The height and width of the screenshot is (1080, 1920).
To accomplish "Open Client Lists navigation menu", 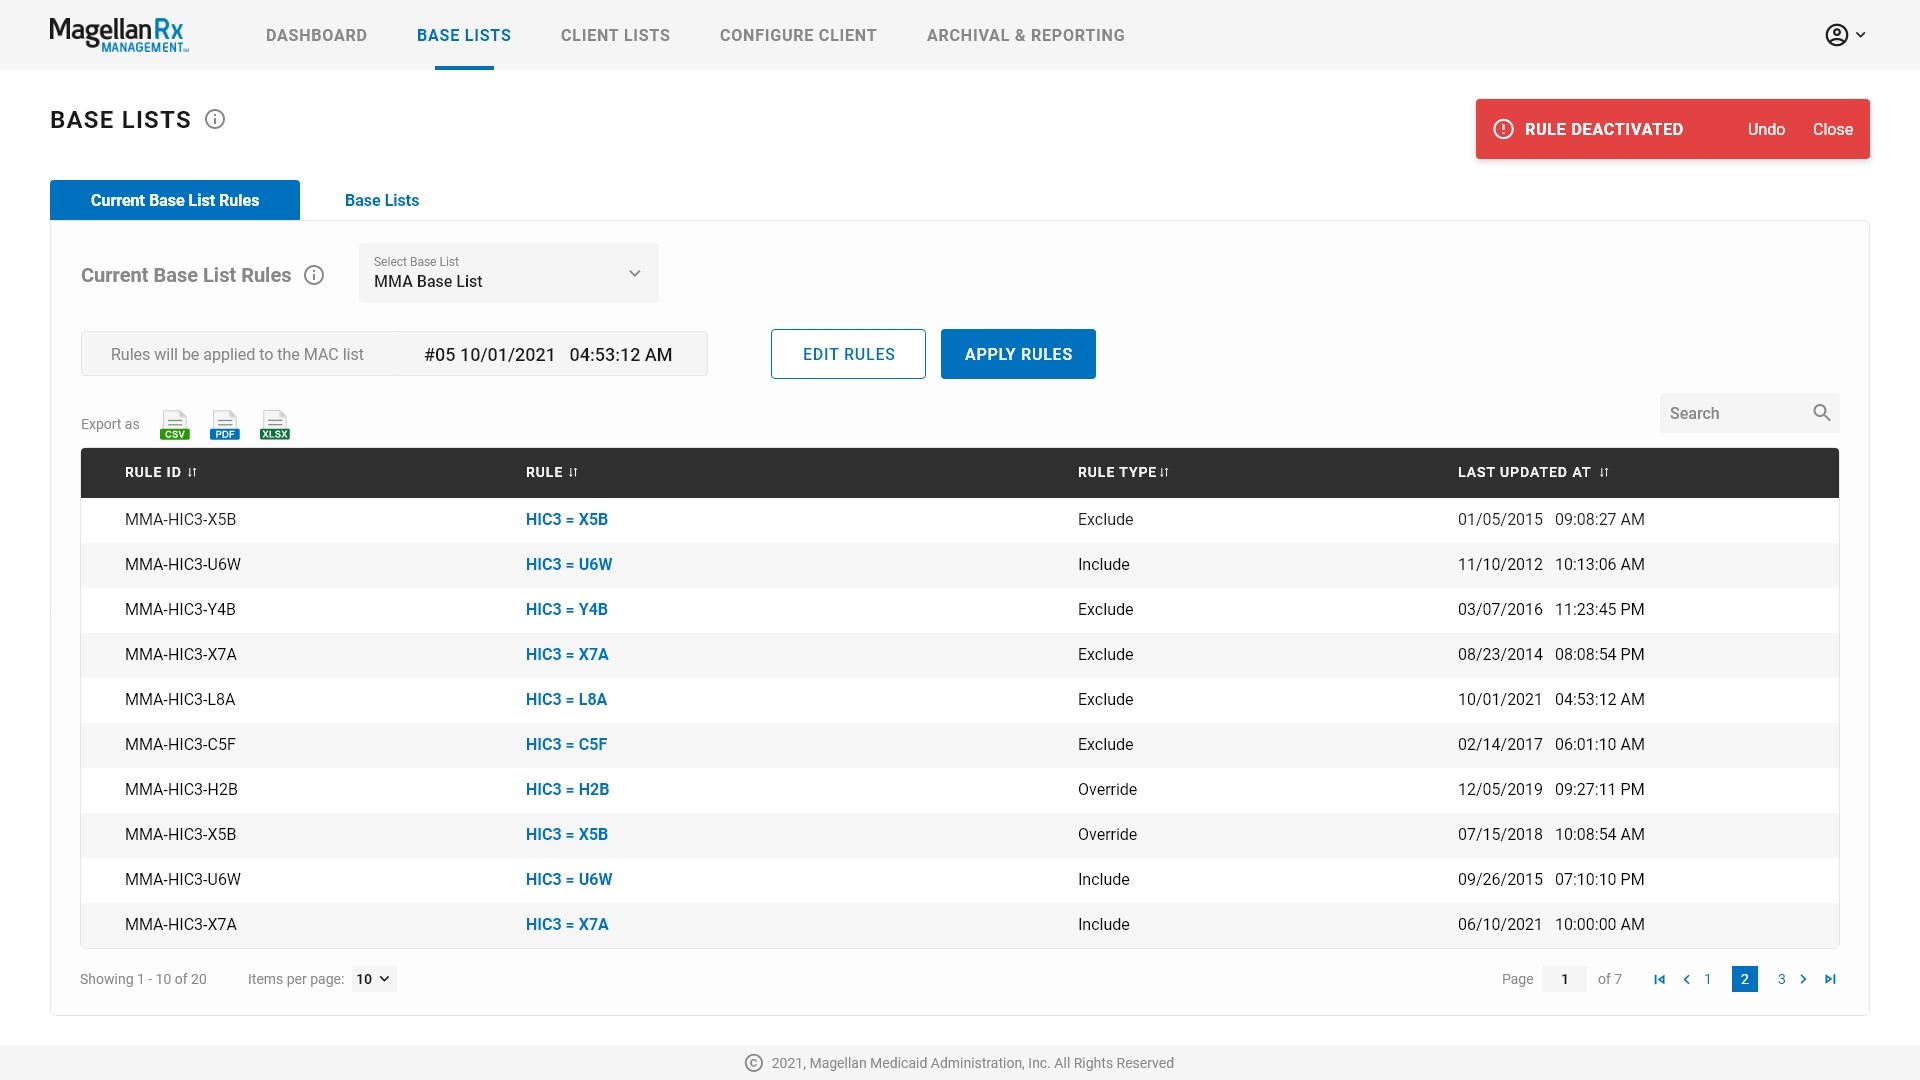I will coord(615,35).
